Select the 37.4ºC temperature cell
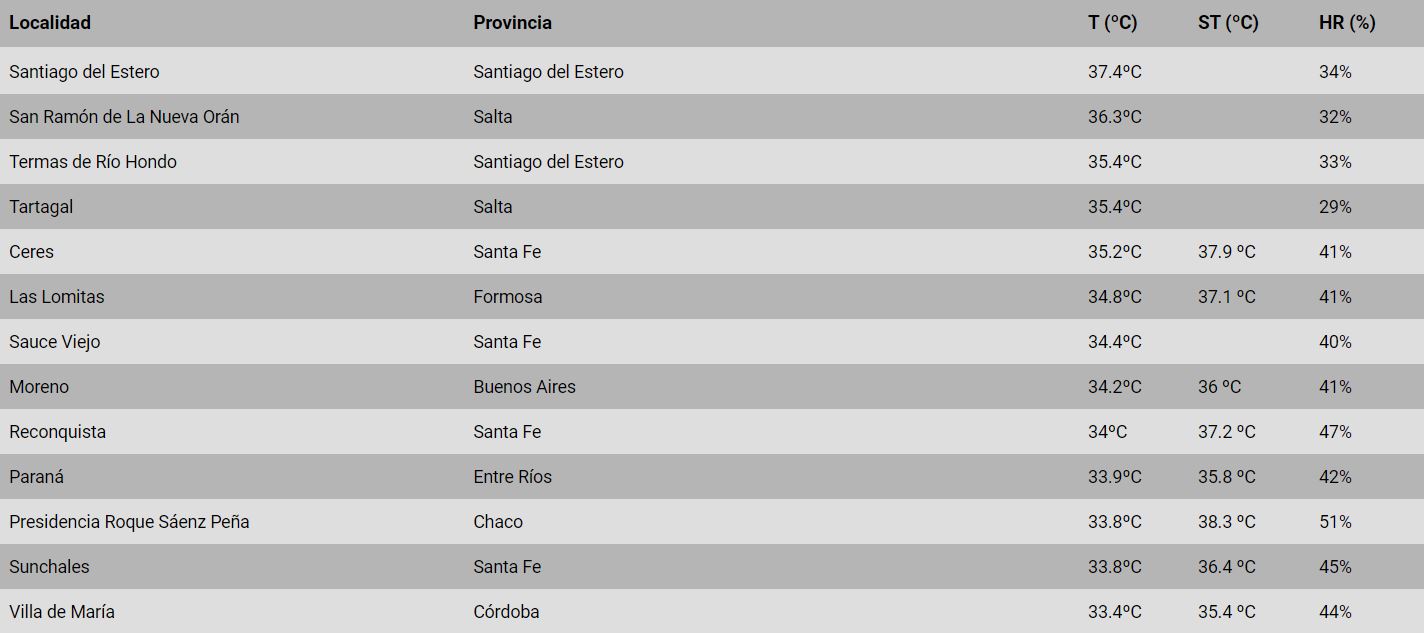The image size is (1427, 633). [1114, 72]
